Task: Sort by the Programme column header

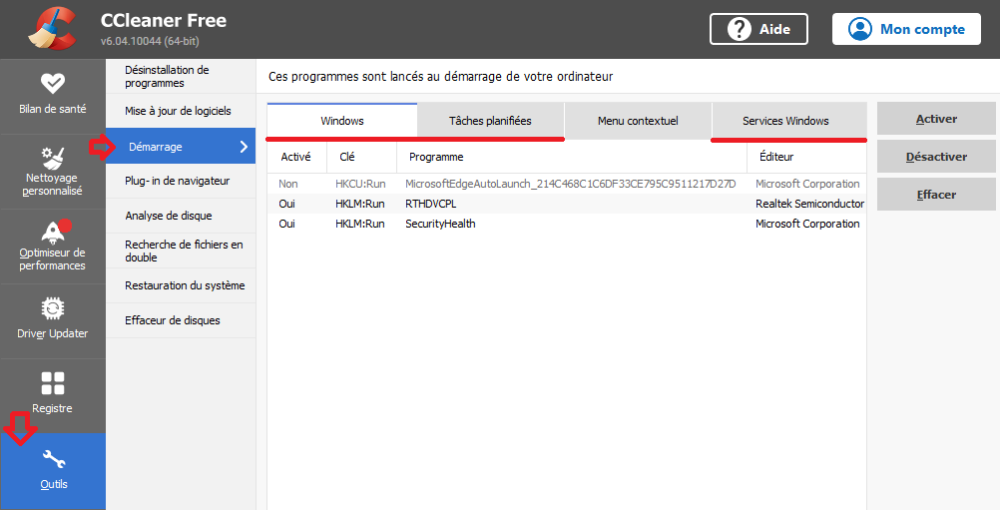Action: pyautogui.click(x=436, y=157)
